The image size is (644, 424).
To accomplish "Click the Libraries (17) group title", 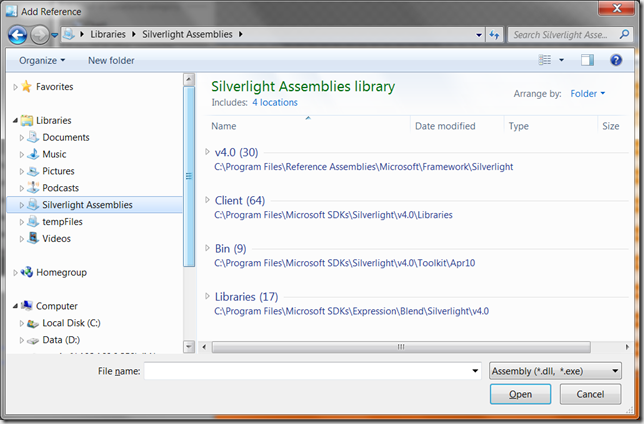I will 246,297.
